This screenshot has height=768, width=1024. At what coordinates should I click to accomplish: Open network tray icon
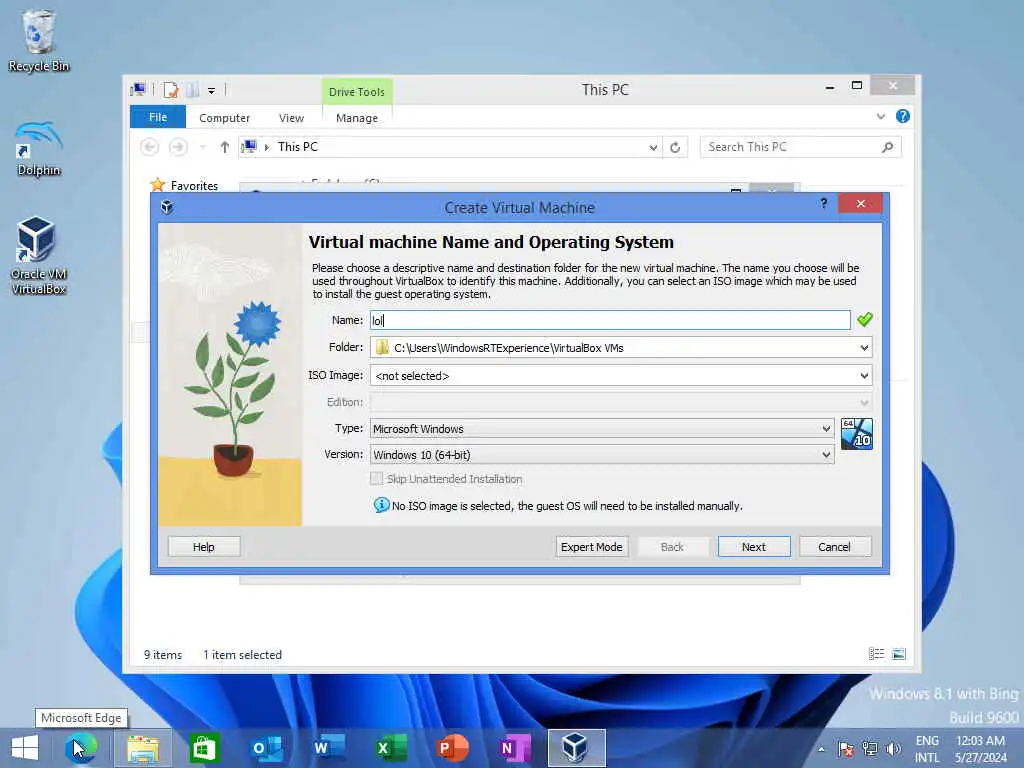click(870, 748)
